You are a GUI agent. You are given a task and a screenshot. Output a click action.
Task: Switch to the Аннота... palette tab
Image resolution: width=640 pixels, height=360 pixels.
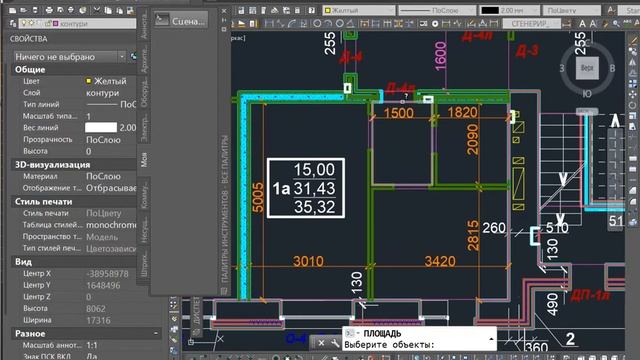click(144, 25)
